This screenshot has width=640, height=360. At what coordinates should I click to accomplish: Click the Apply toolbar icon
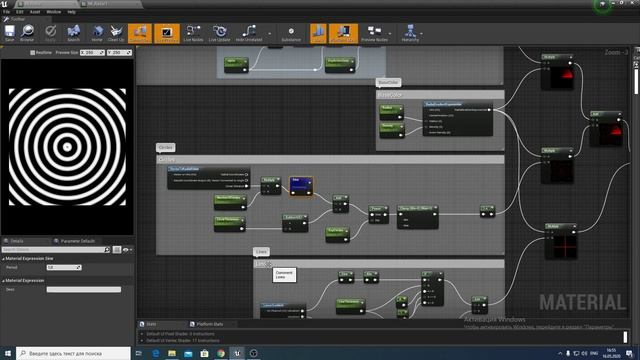[x=50, y=33]
